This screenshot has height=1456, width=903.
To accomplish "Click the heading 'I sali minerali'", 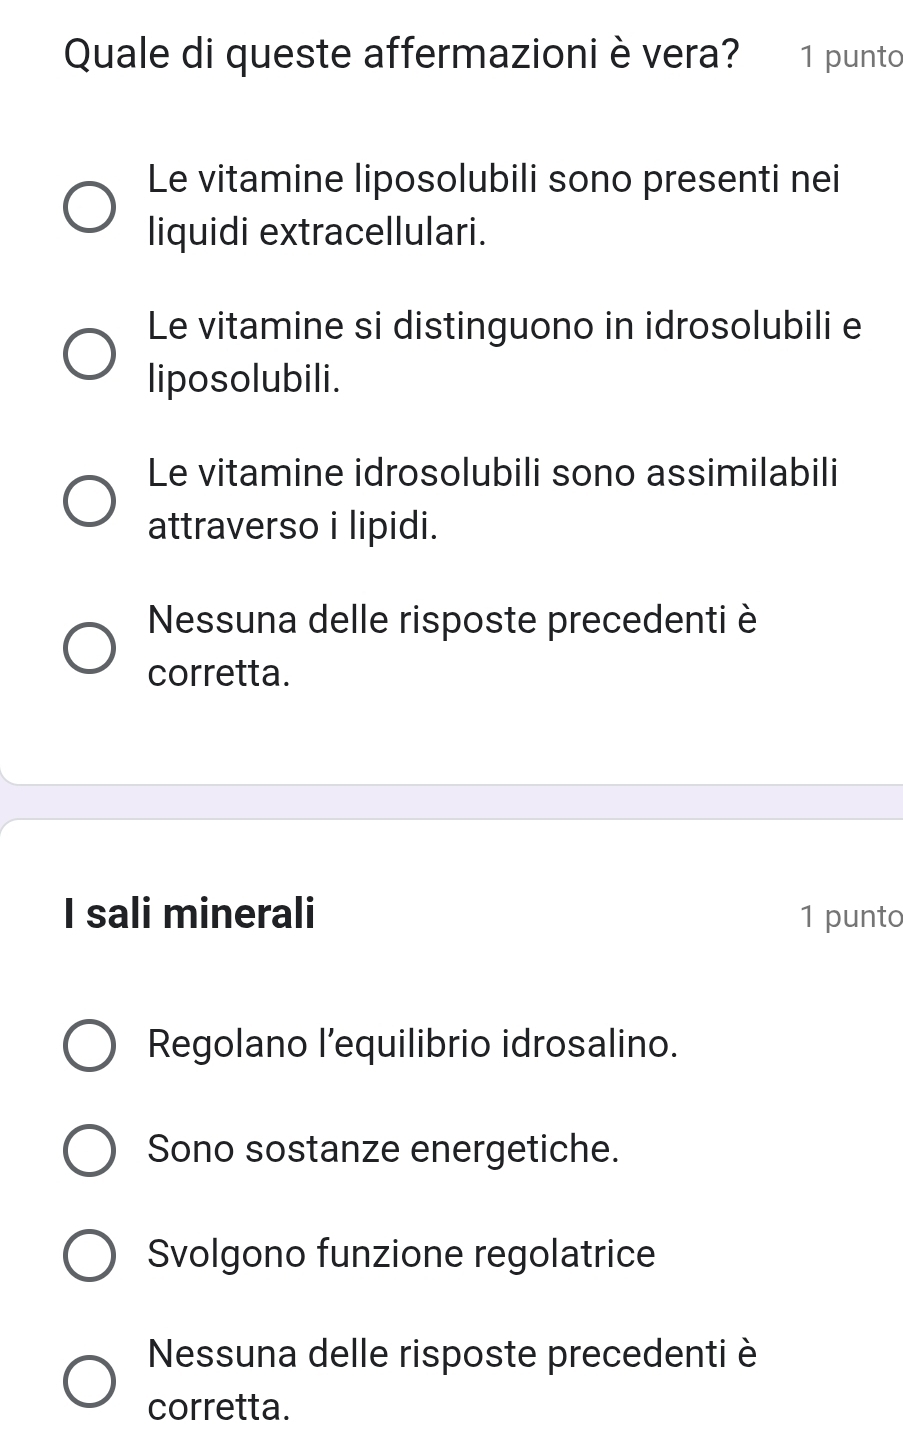I will tap(188, 913).
